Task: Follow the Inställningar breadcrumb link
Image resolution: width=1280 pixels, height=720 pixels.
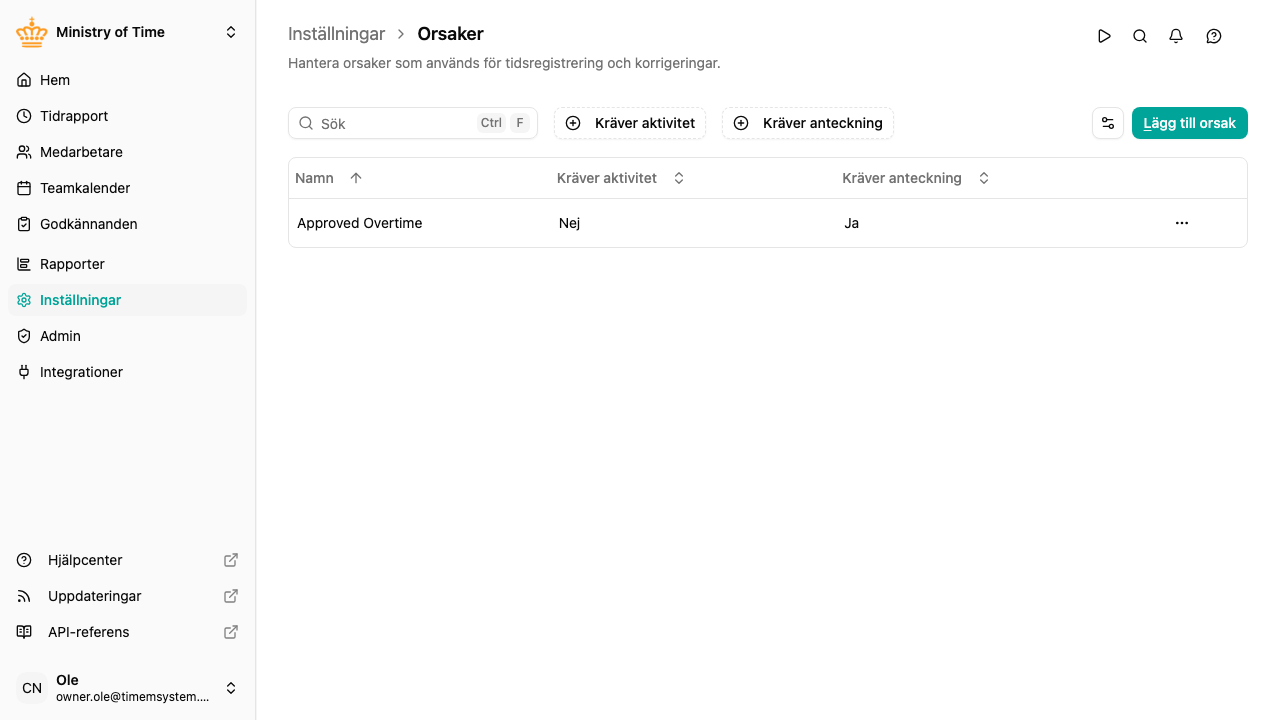Action: tap(336, 34)
